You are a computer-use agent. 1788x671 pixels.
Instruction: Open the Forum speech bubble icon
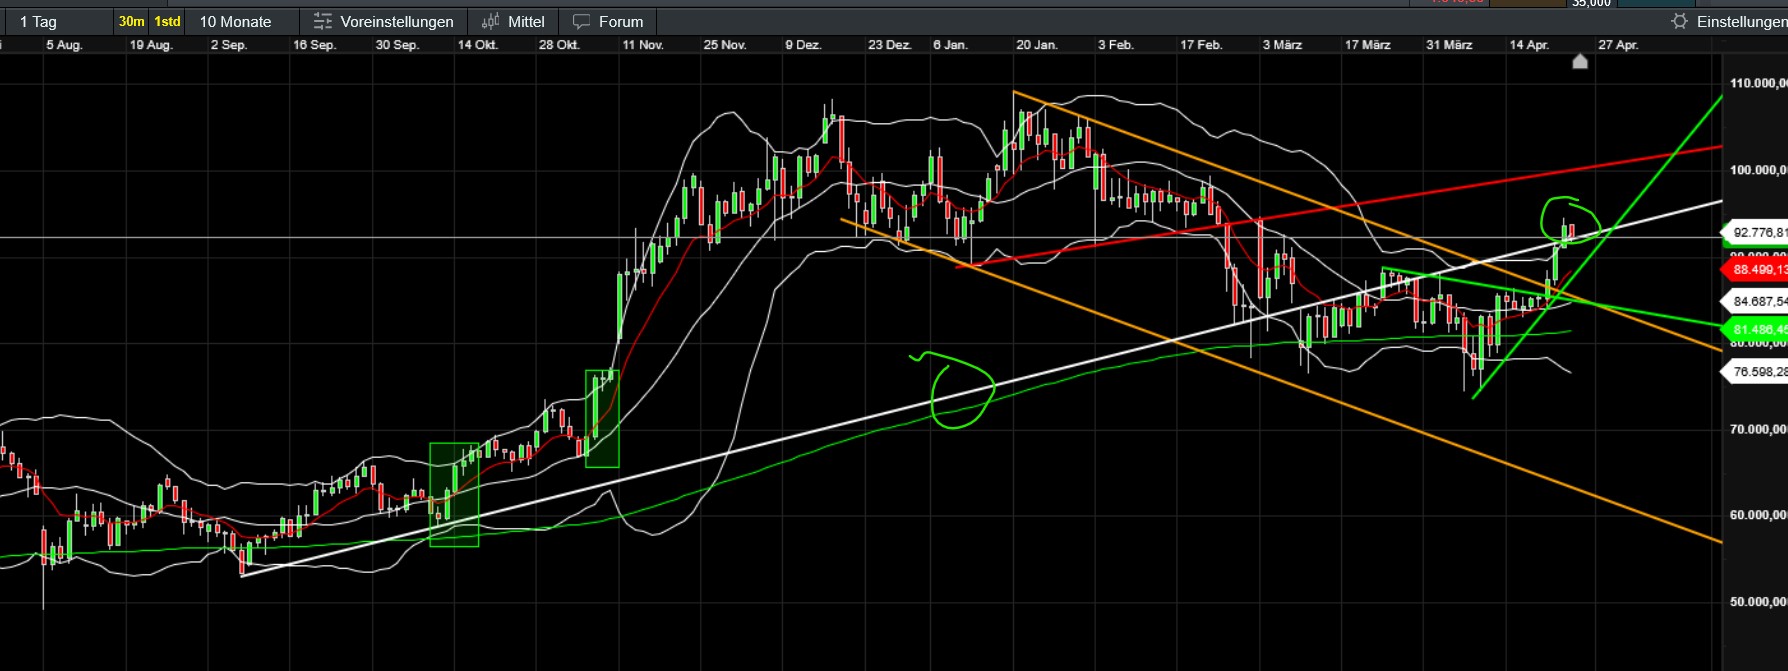[x=581, y=21]
